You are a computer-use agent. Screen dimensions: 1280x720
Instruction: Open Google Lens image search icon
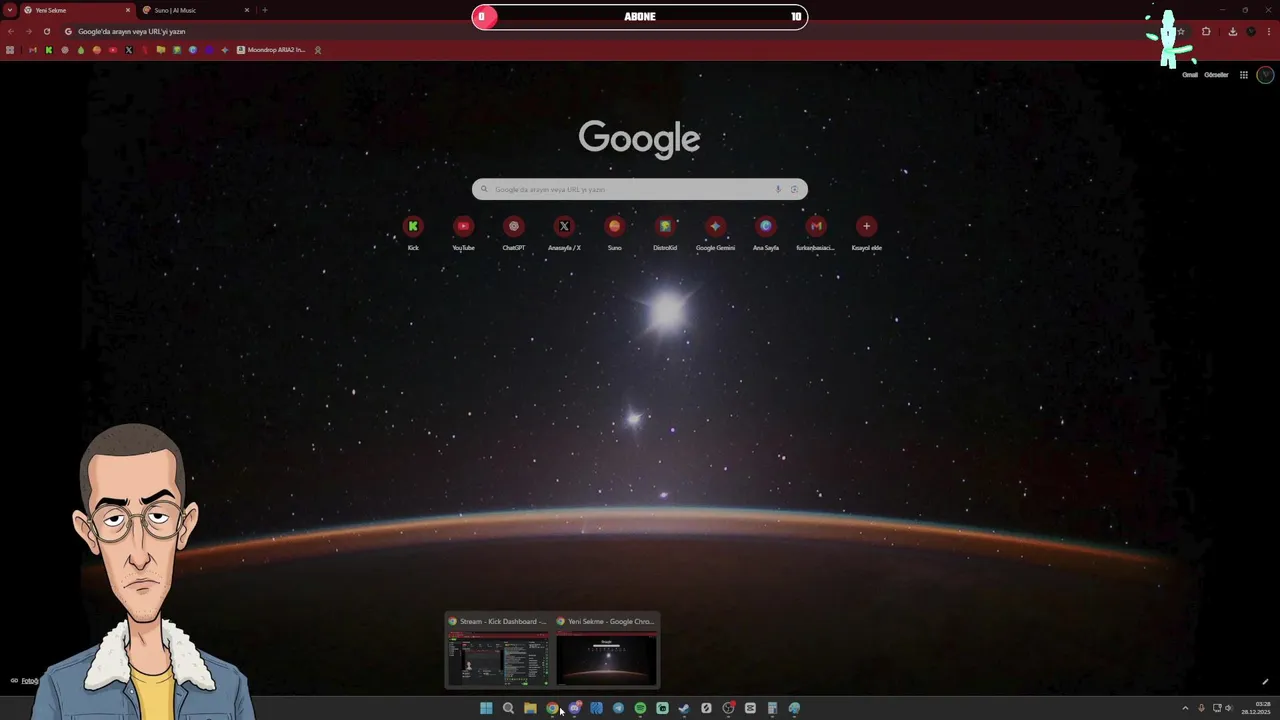pos(794,189)
